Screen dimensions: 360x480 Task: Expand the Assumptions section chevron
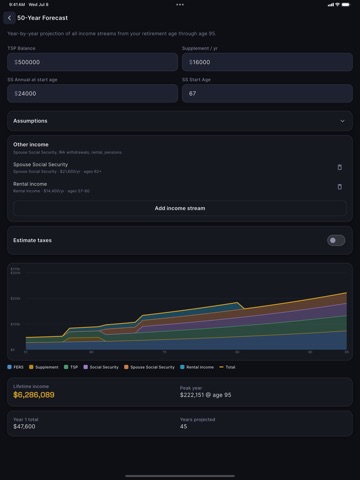click(342, 121)
